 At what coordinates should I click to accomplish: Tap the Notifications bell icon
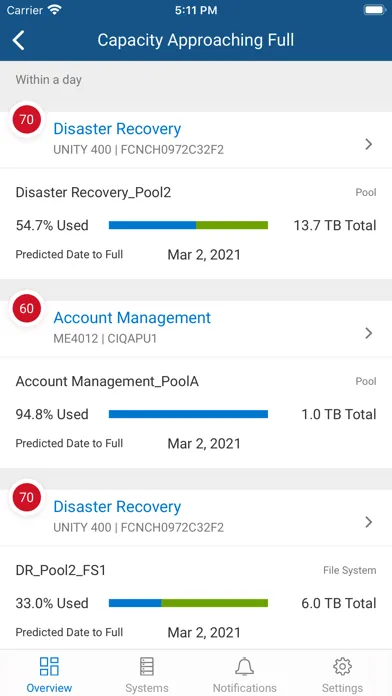(245, 666)
